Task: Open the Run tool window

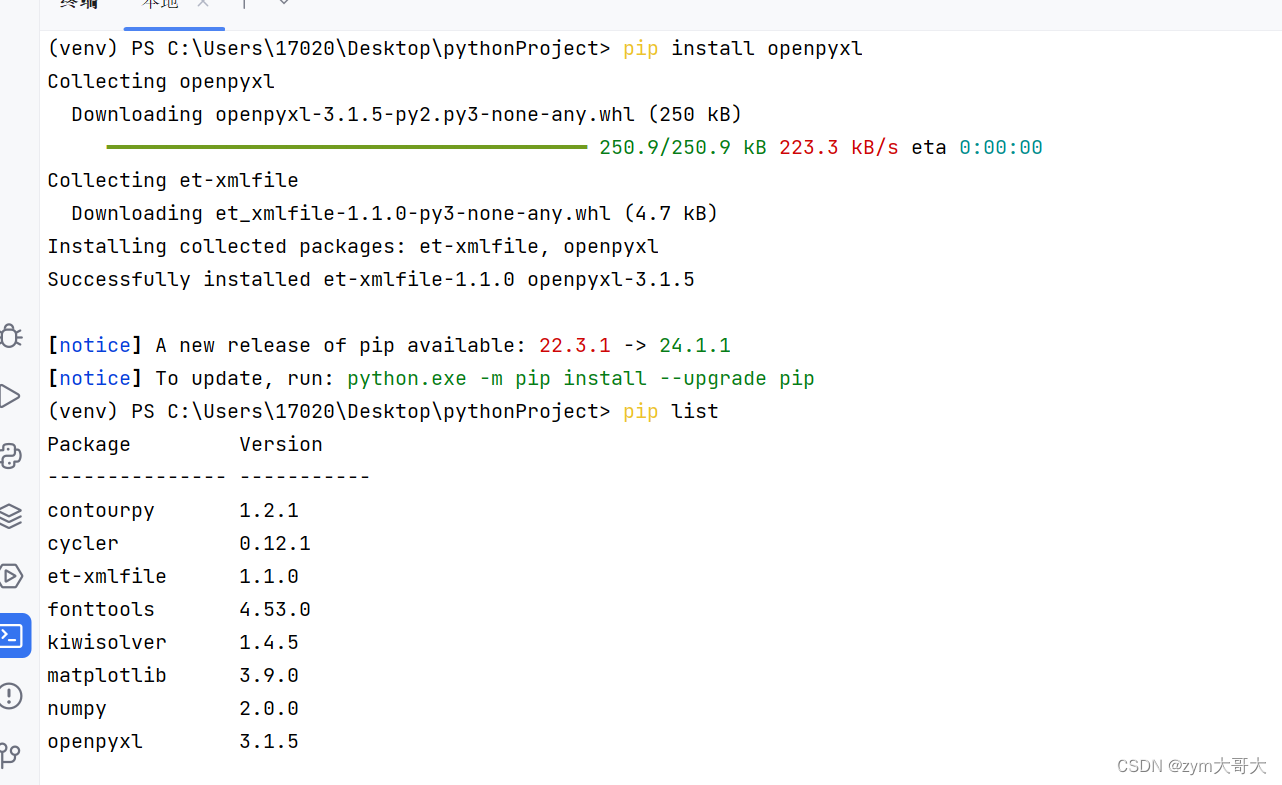Action: 12,396
